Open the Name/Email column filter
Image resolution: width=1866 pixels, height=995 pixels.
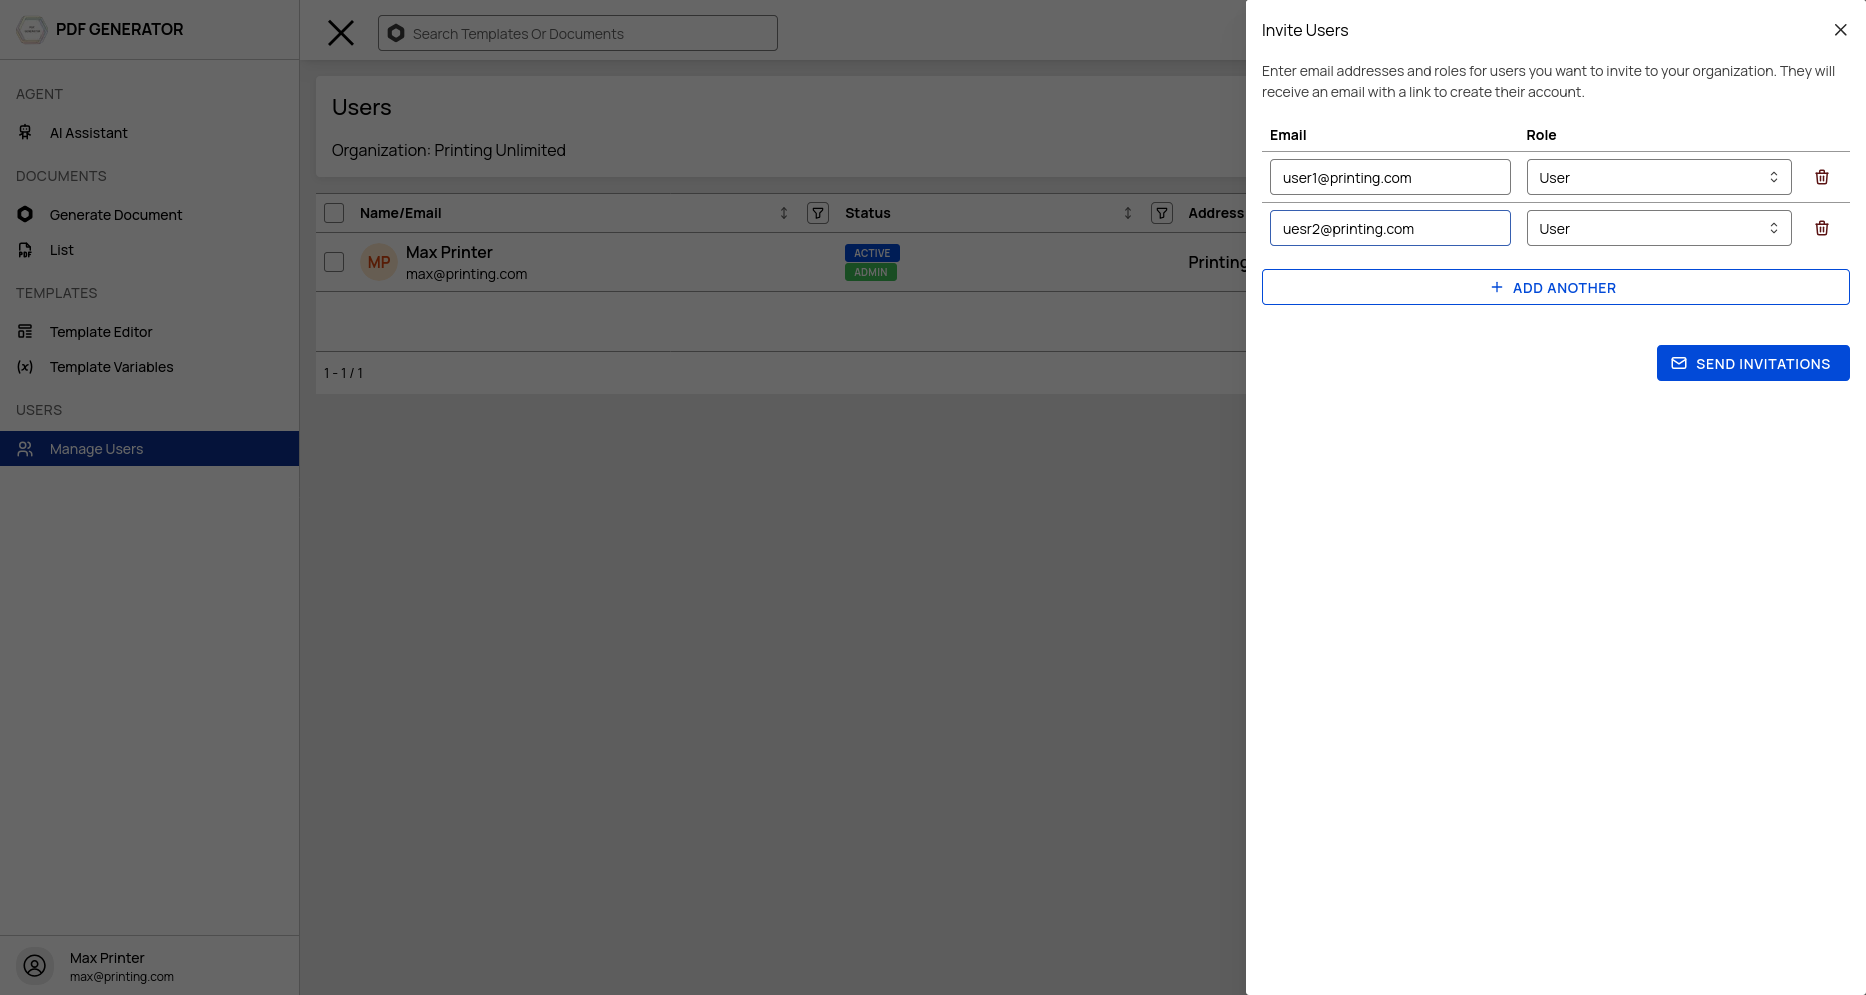(x=818, y=213)
